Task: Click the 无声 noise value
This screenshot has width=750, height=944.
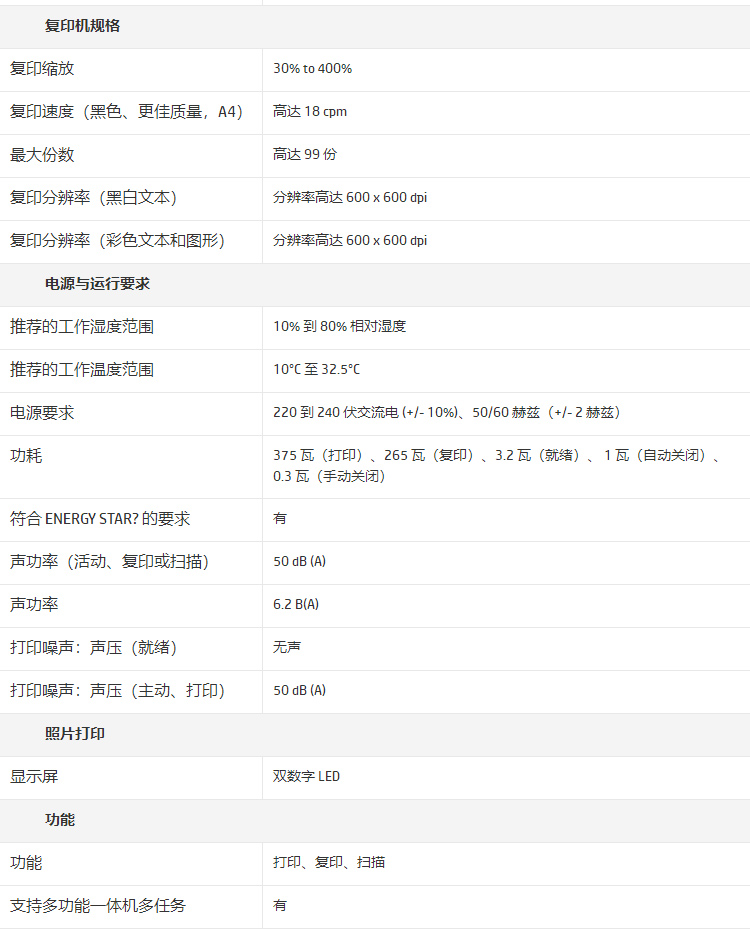Action: coord(287,648)
